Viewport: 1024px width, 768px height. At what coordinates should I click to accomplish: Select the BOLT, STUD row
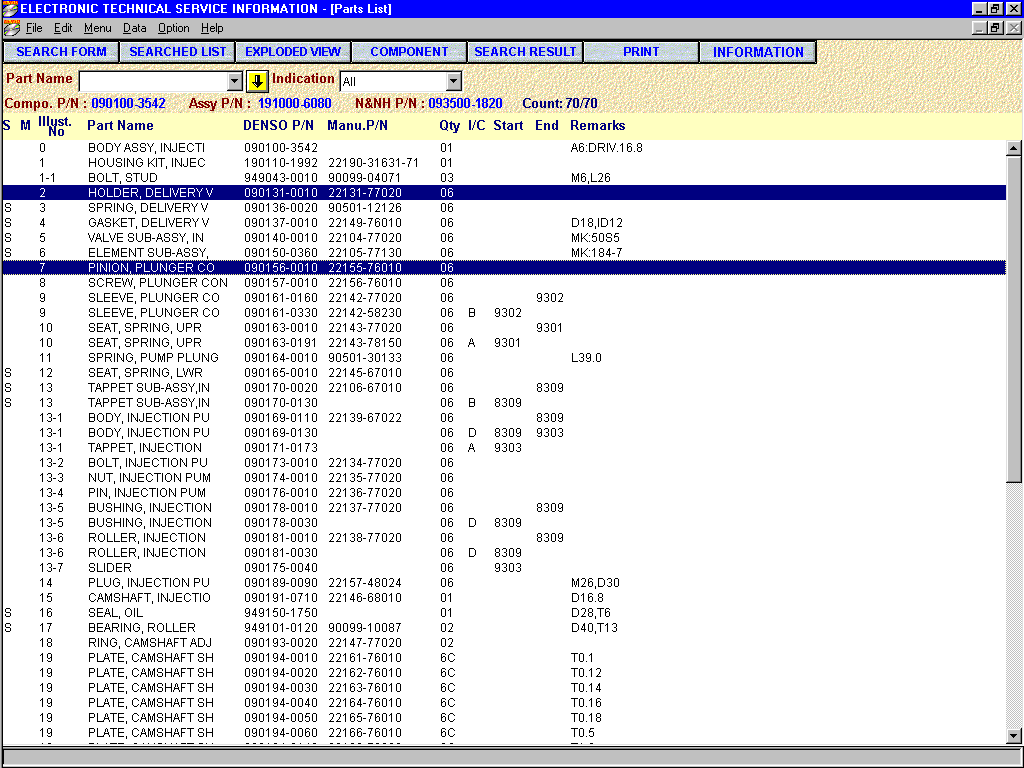504,178
